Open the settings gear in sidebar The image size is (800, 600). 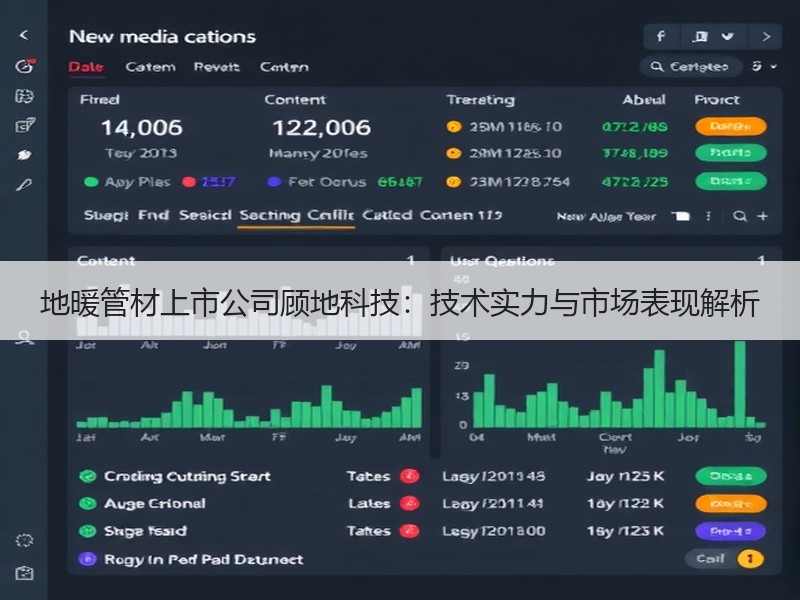[24, 541]
